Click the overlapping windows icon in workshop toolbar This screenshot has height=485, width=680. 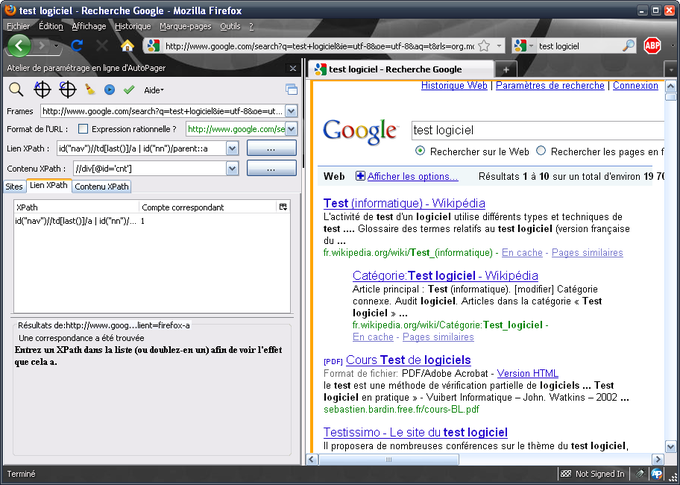pyautogui.click(x=291, y=89)
